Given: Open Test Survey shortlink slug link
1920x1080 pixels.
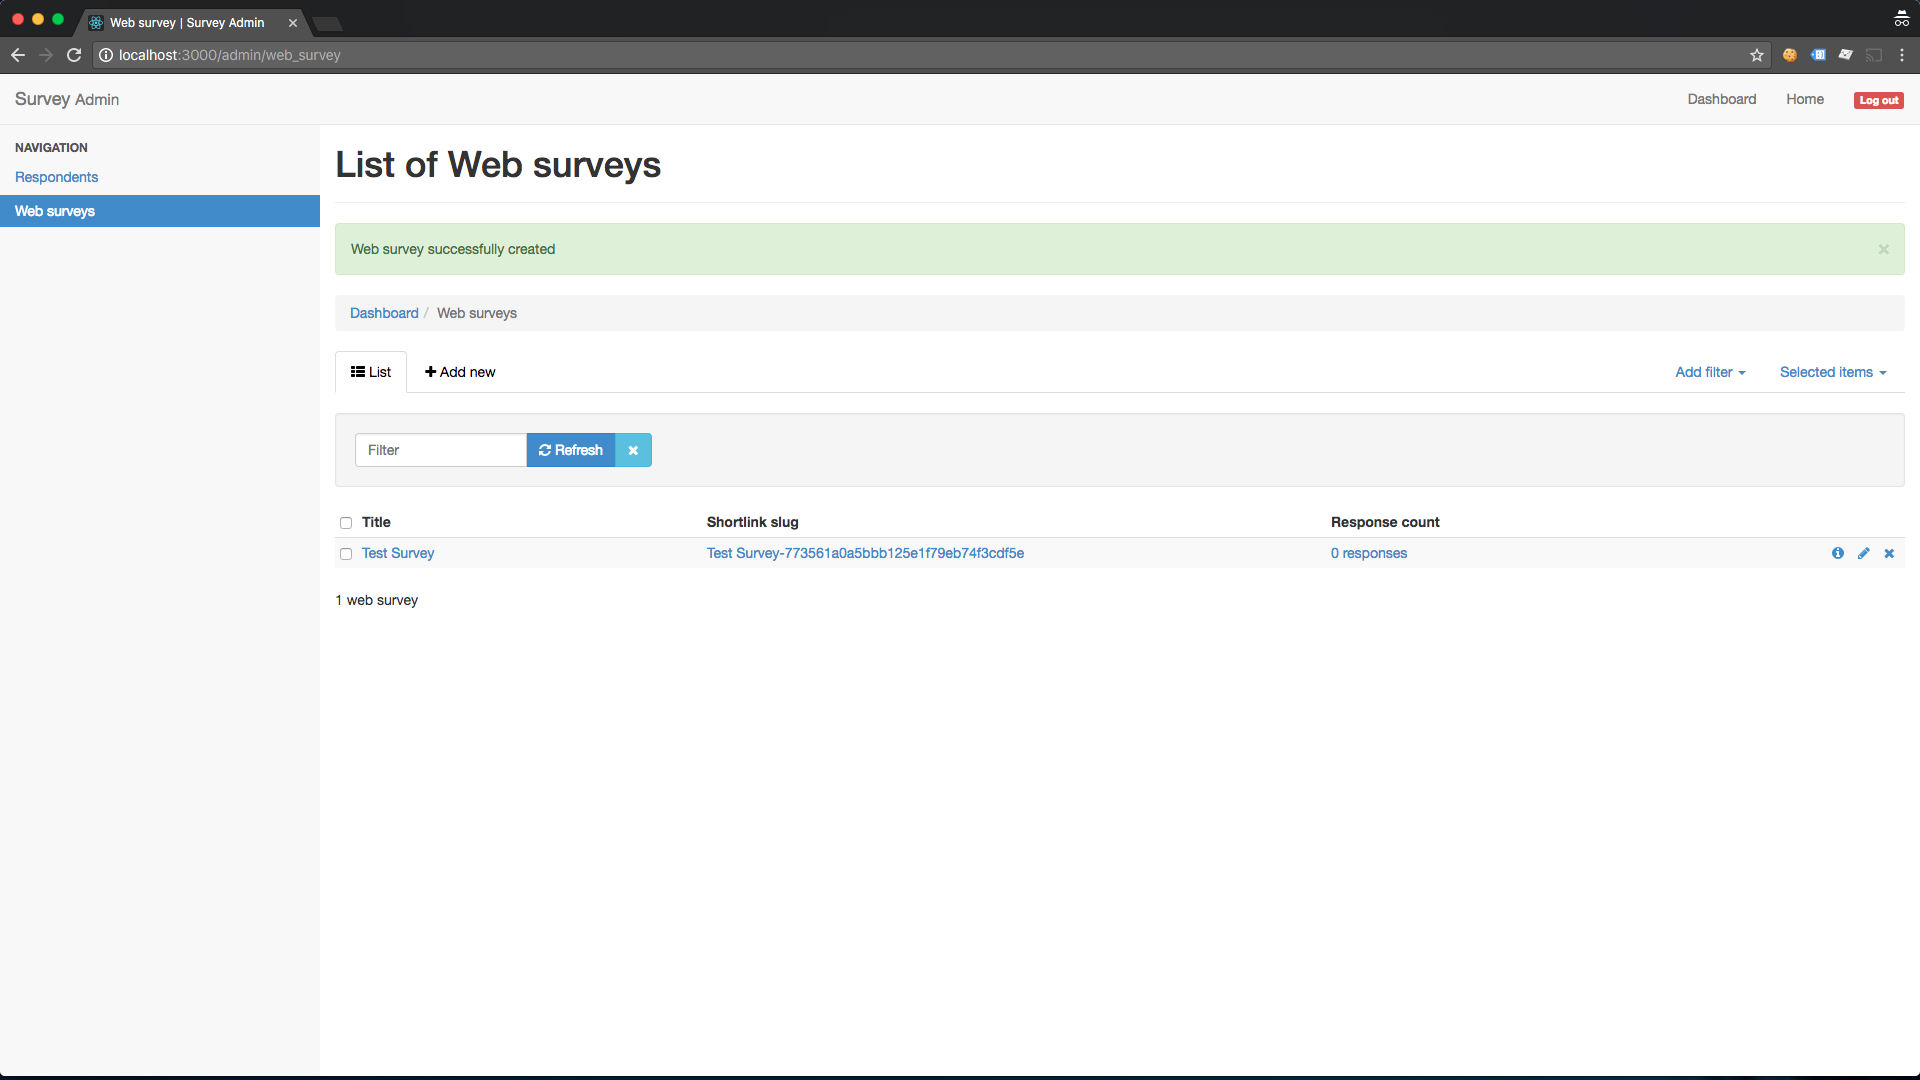Looking at the screenshot, I should (x=866, y=554).
